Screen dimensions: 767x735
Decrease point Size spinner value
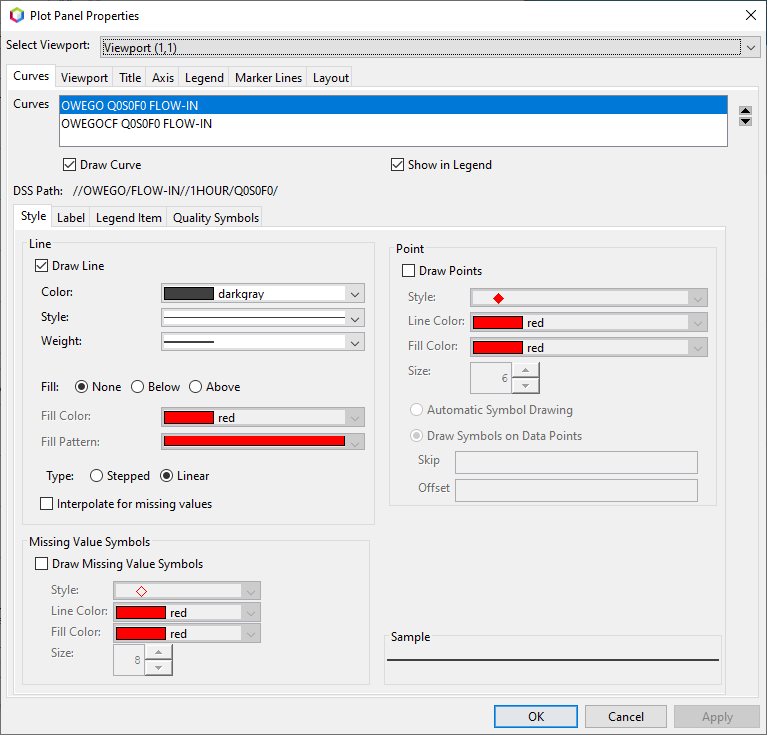click(x=525, y=386)
